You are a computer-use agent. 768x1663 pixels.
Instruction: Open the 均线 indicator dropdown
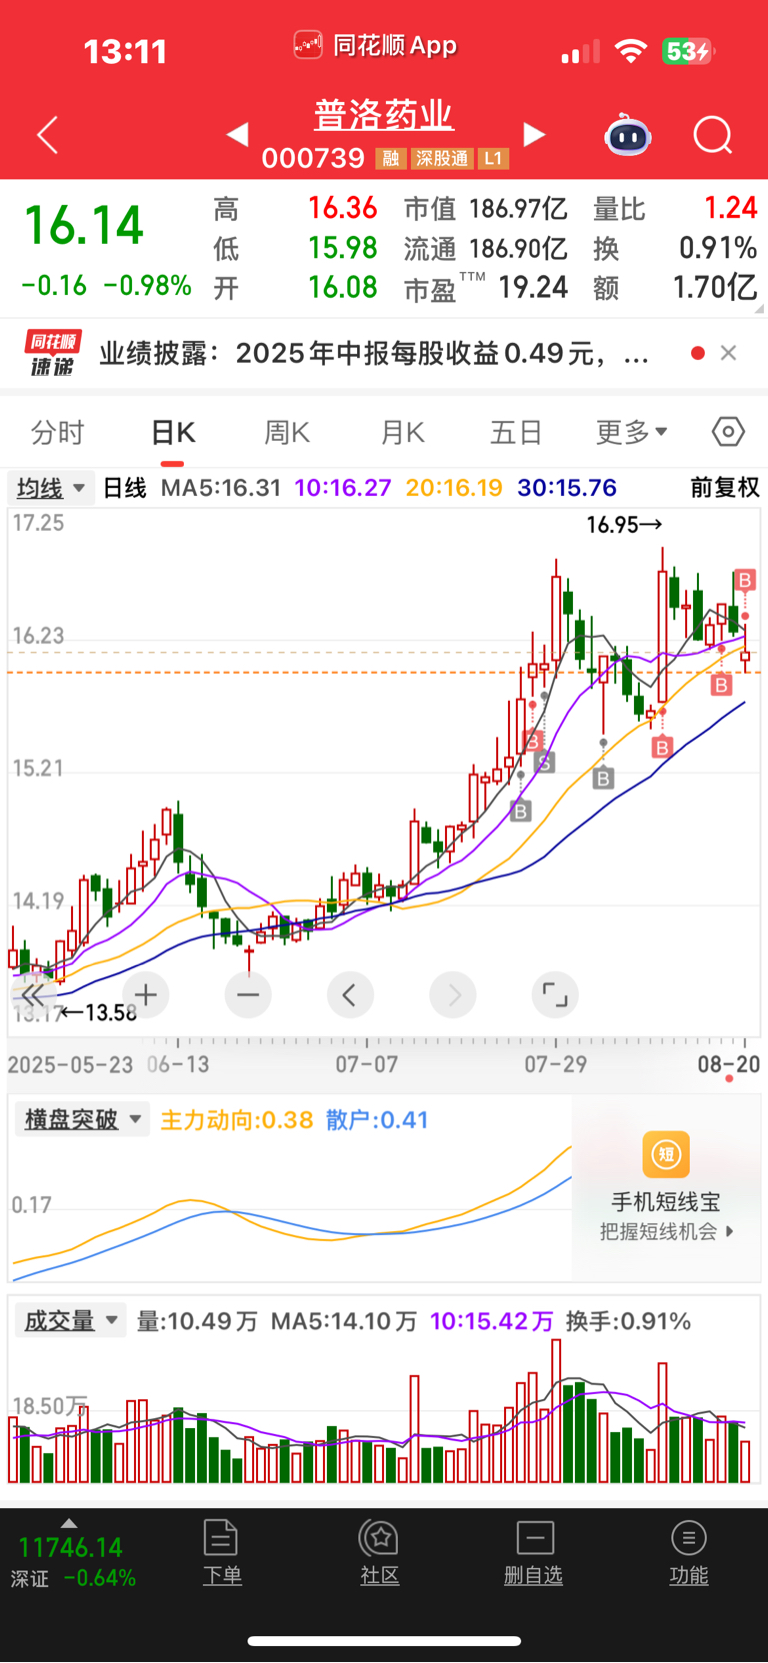51,488
